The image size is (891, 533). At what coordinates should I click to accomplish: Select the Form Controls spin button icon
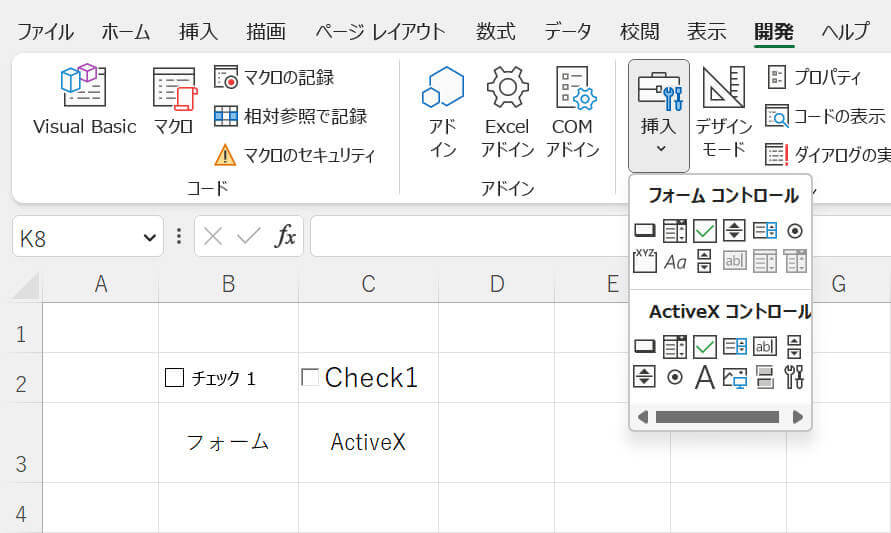735,231
